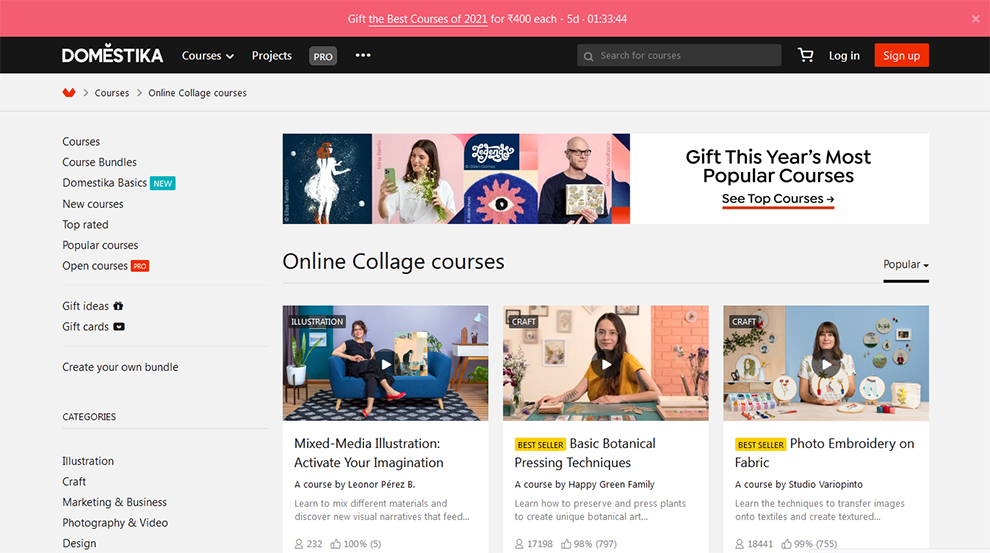Choose the Illustration category
The width and height of the screenshot is (990, 553).
[88, 461]
